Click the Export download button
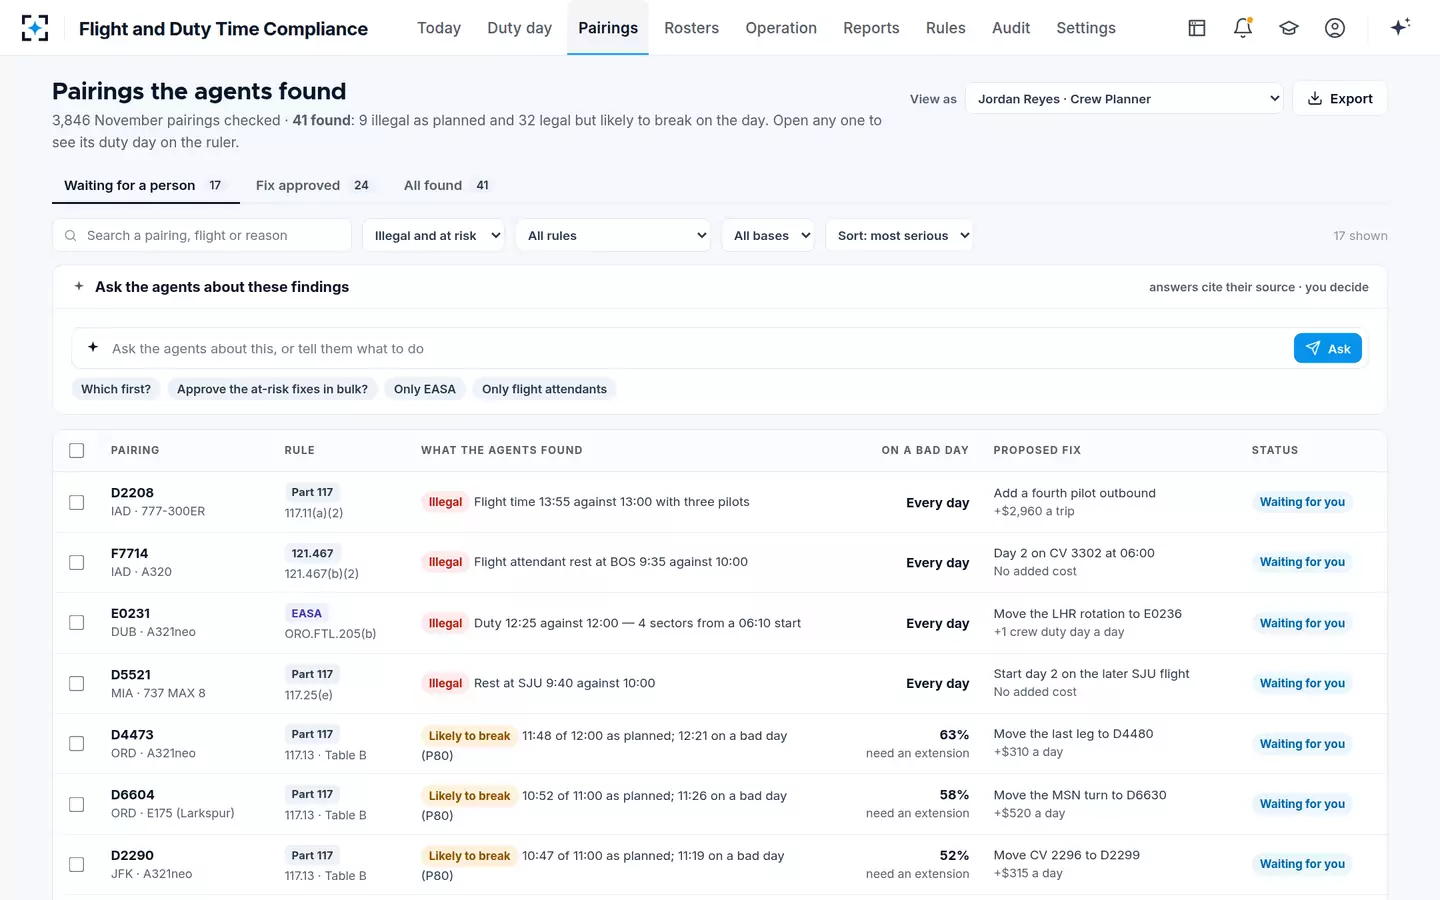Viewport: 1440px width, 900px height. click(1340, 98)
